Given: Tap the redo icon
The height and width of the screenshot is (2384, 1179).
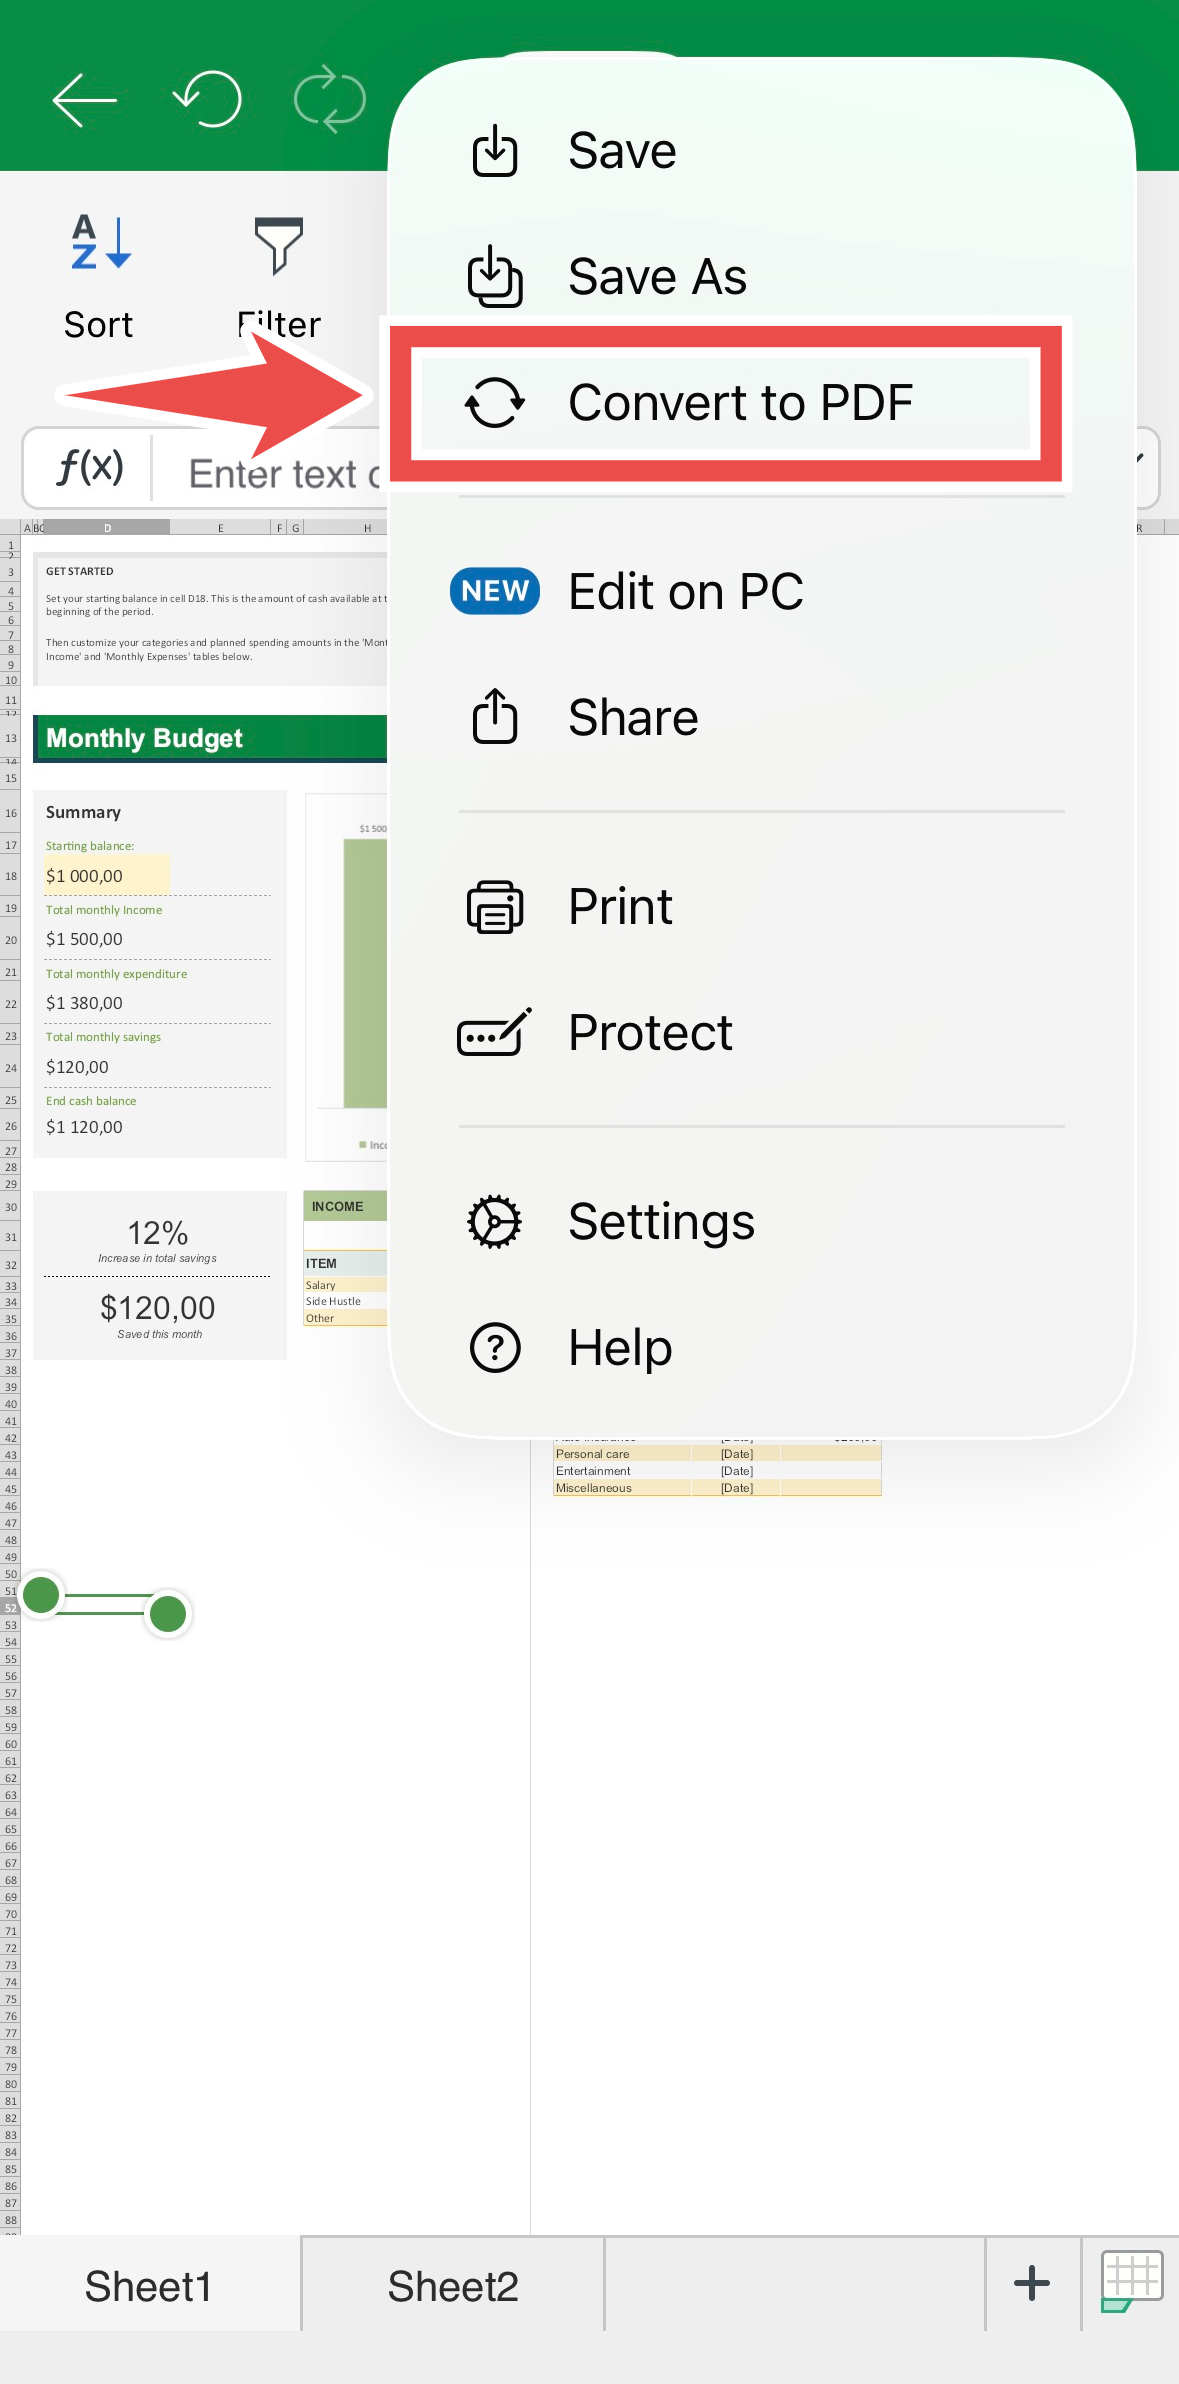Looking at the screenshot, I should tap(330, 100).
